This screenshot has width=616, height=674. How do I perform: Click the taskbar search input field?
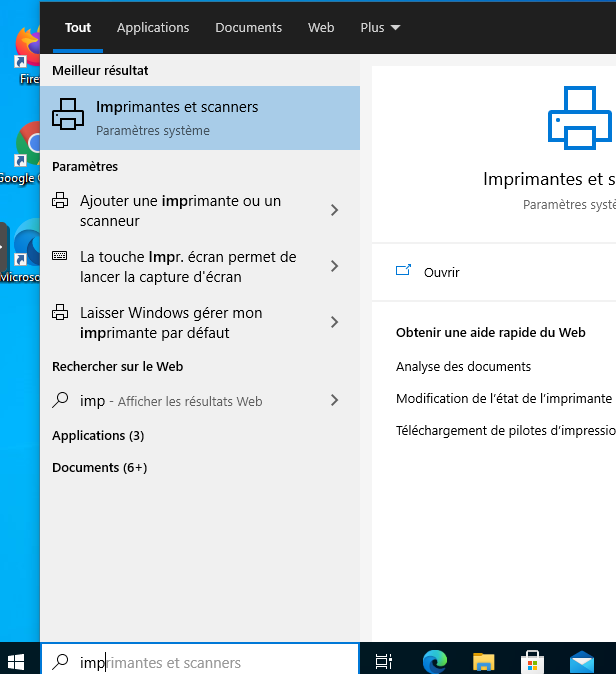(200, 659)
